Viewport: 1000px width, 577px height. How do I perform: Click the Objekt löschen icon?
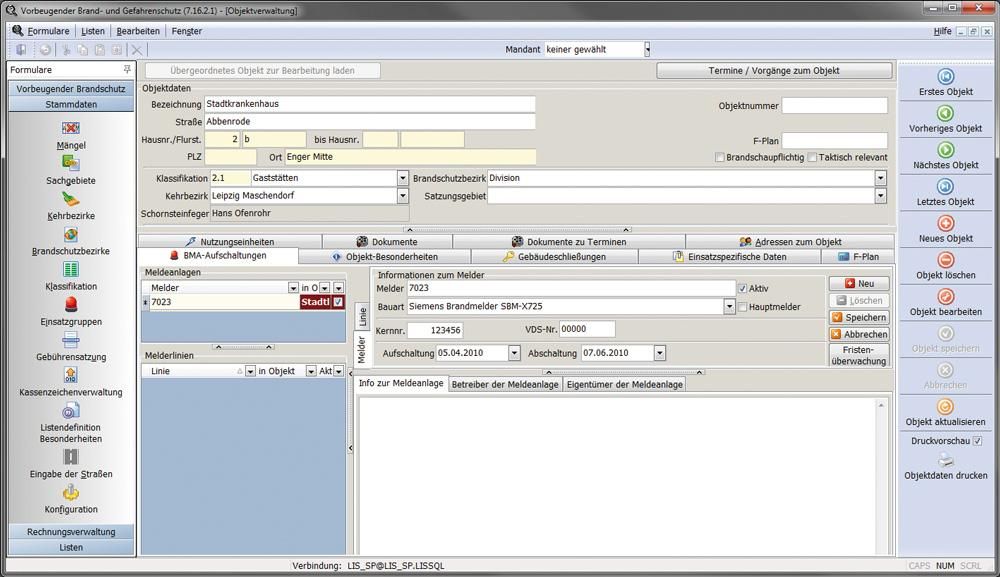945,260
